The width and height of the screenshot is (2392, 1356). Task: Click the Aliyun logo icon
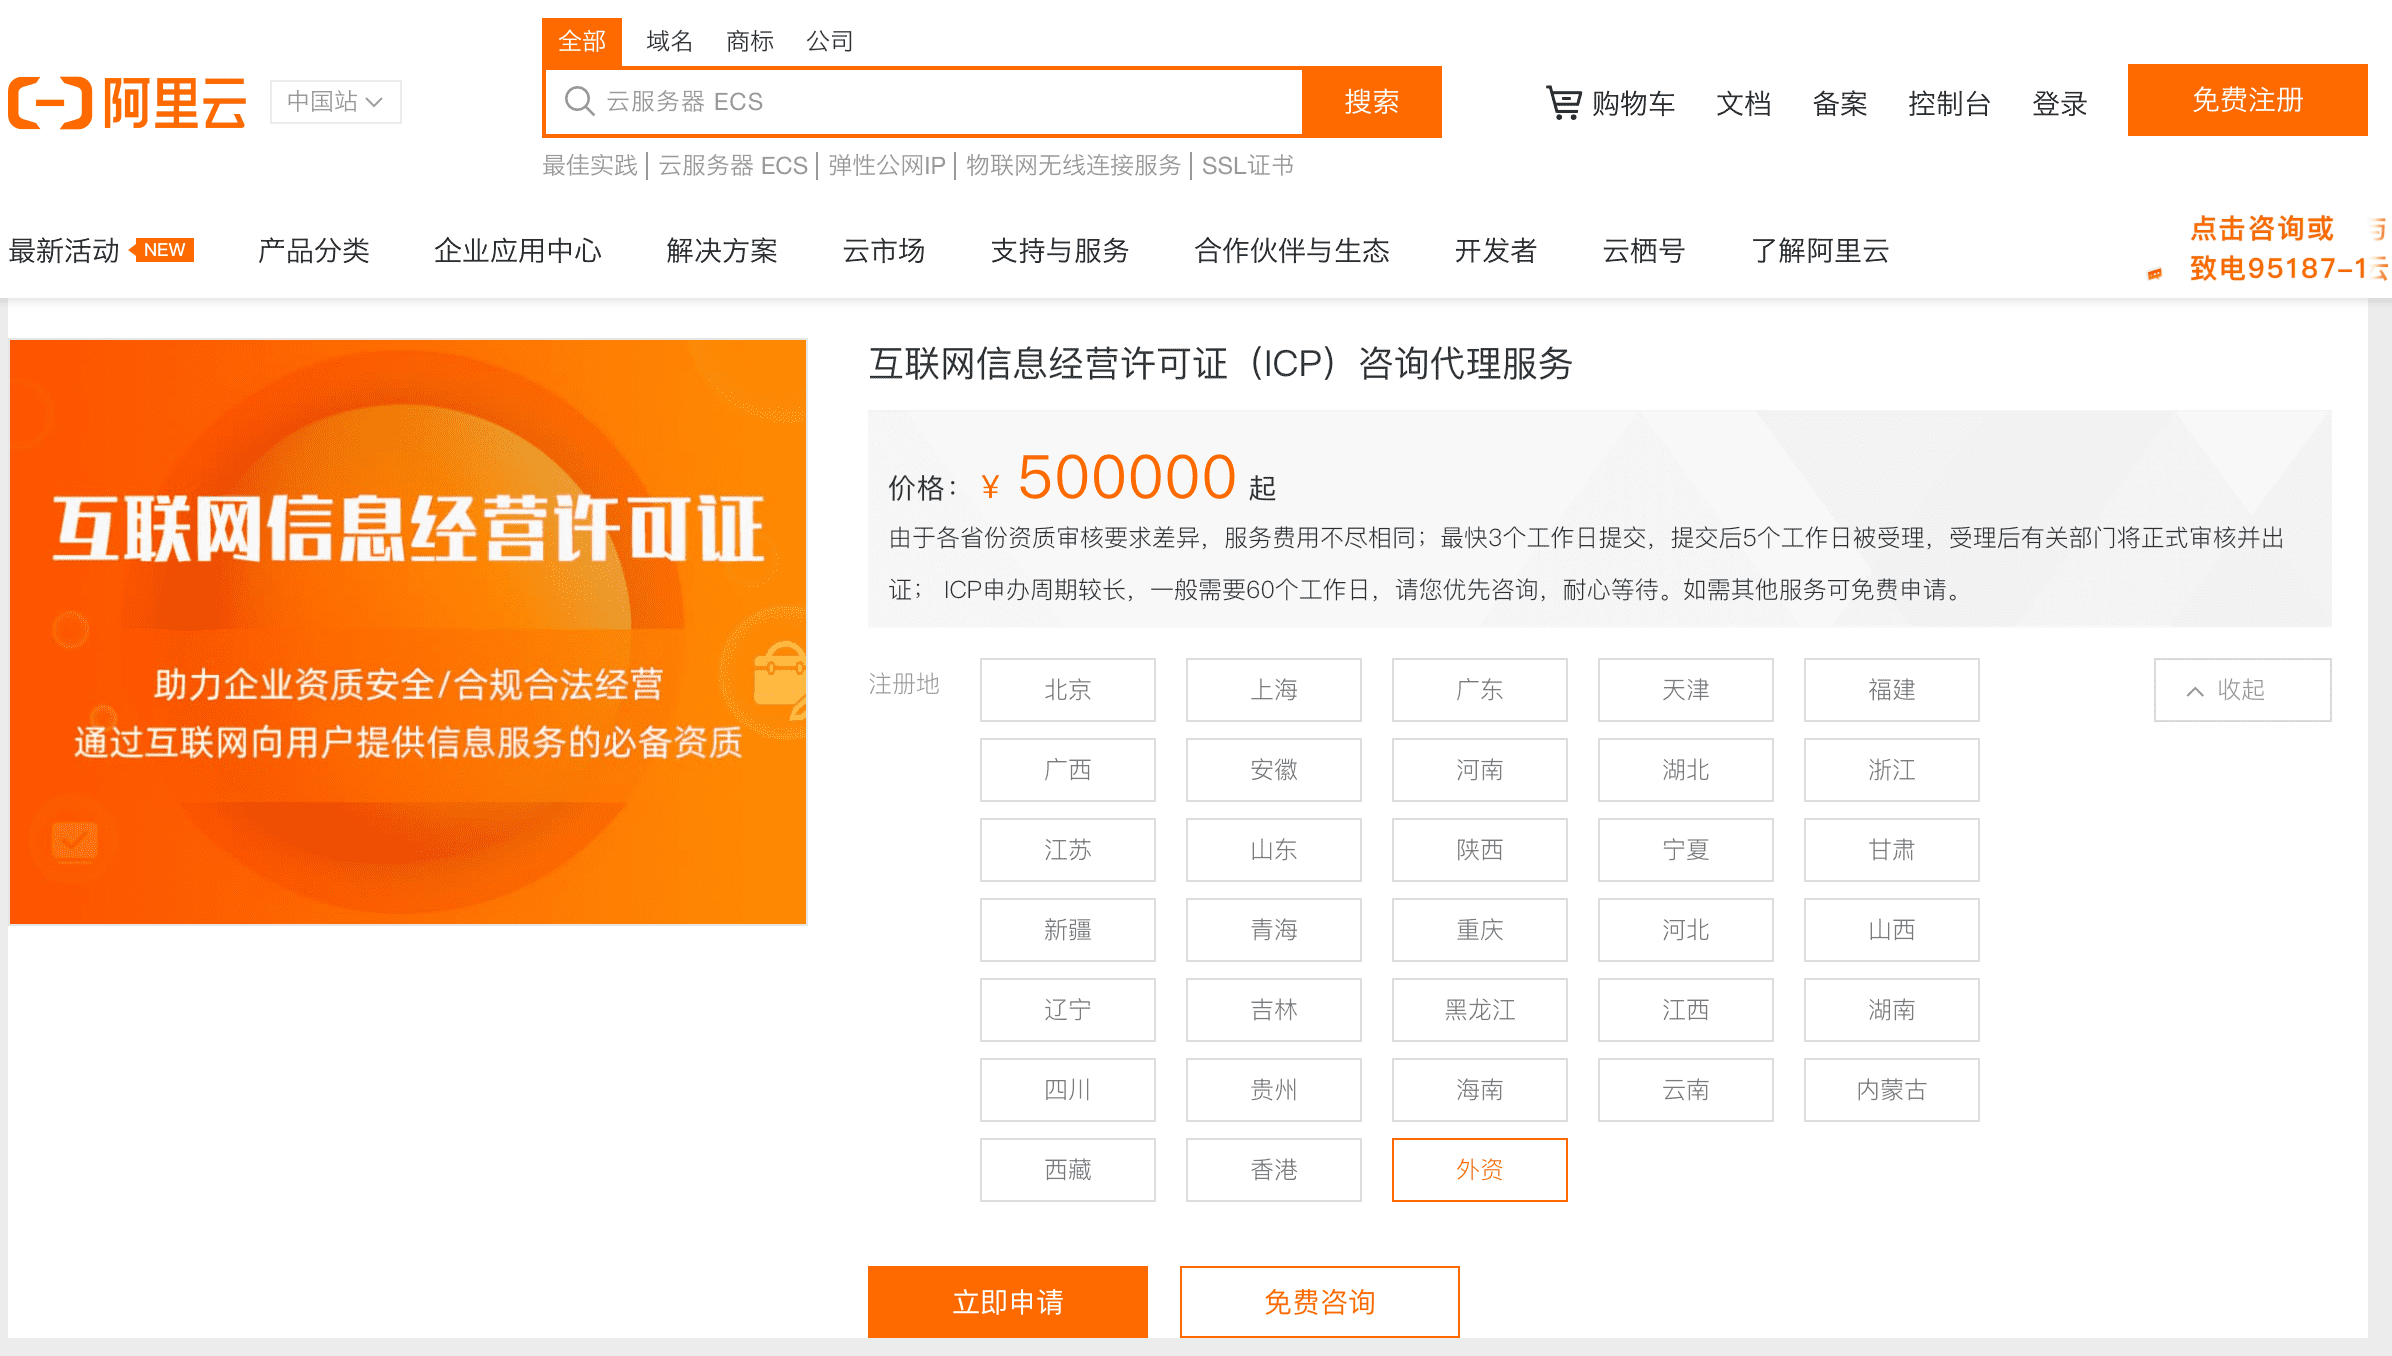pyautogui.click(x=50, y=103)
